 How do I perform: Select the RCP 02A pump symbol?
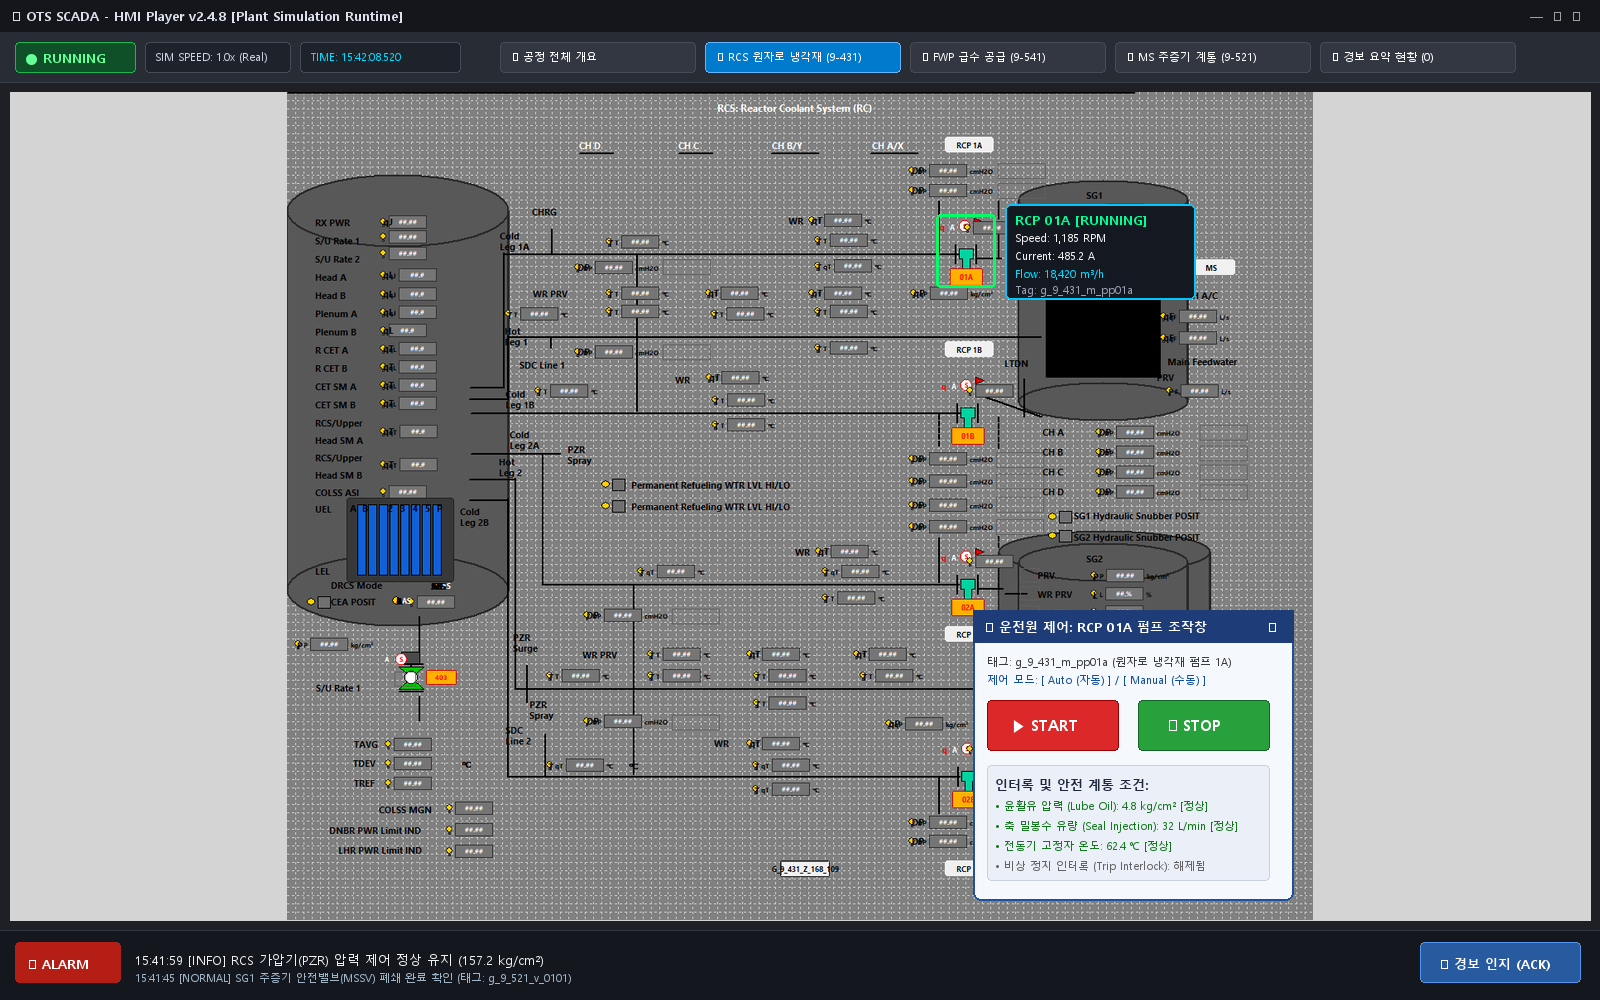click(967, 590)
